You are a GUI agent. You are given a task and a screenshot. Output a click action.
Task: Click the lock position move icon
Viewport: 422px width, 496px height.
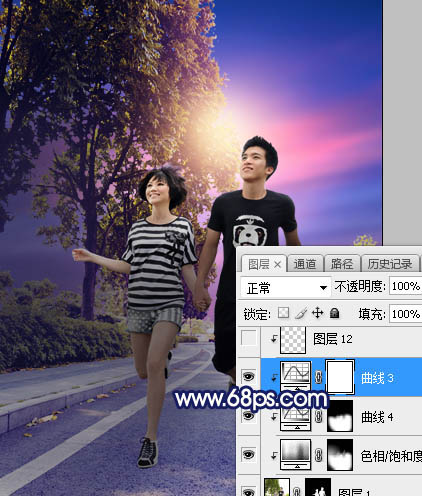pyautogui.click(x=317, y=313)
